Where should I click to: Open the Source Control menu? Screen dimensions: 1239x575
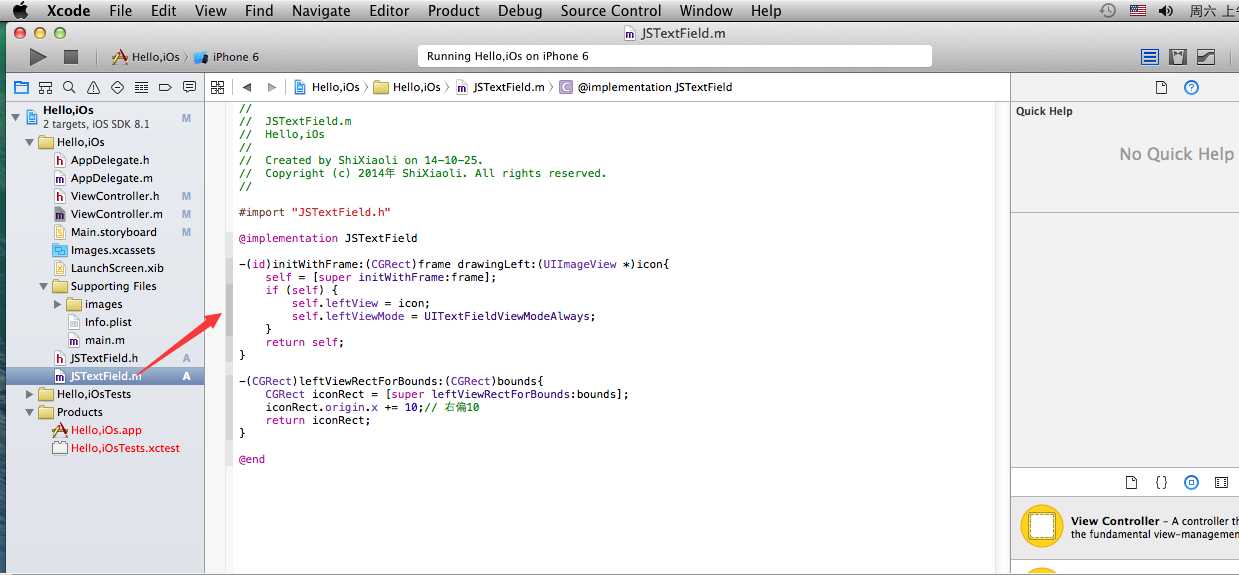pyautogui.click(x=611, y=11)
